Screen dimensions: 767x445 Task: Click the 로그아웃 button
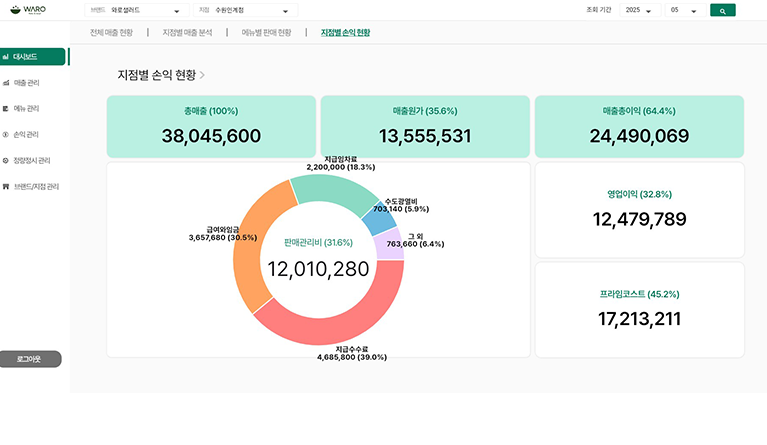31,358
